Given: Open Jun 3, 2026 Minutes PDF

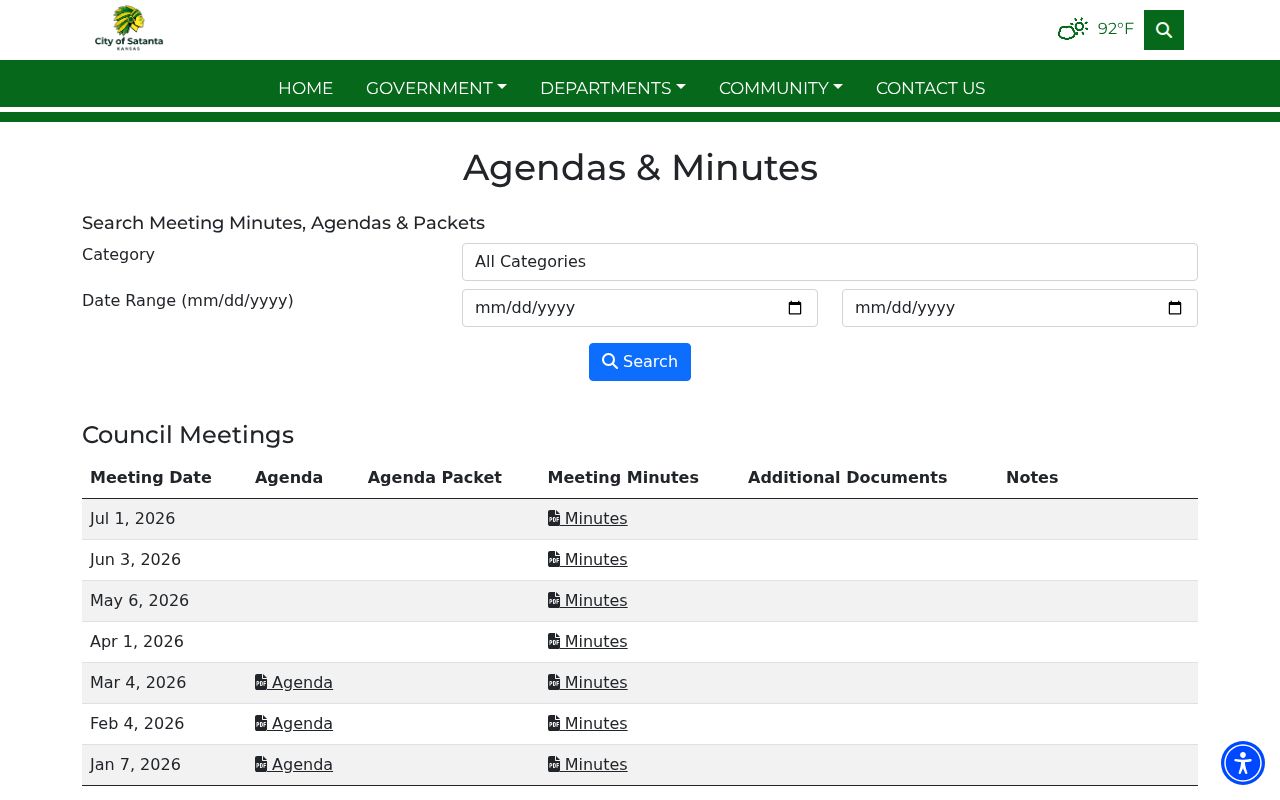Looking at the screenshot, I should [588, 559].
